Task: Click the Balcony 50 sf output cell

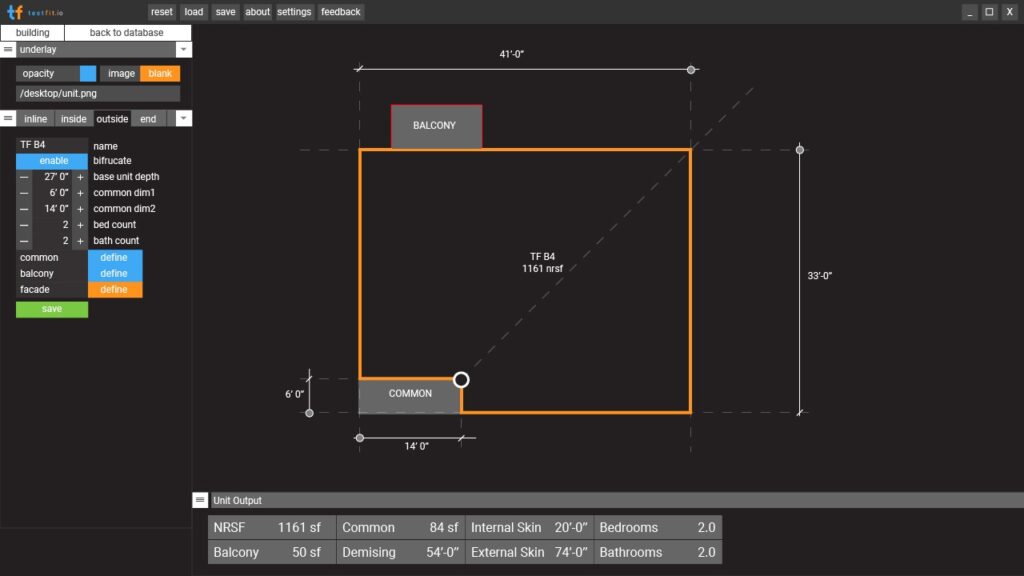Action: click(272, 552)
